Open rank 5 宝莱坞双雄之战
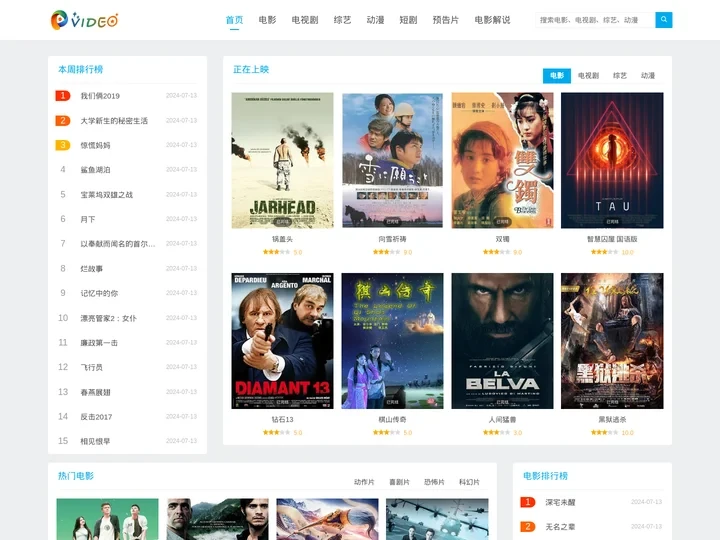Image resolution: width=720 pixels, height=540 pixels. (107, 195)
